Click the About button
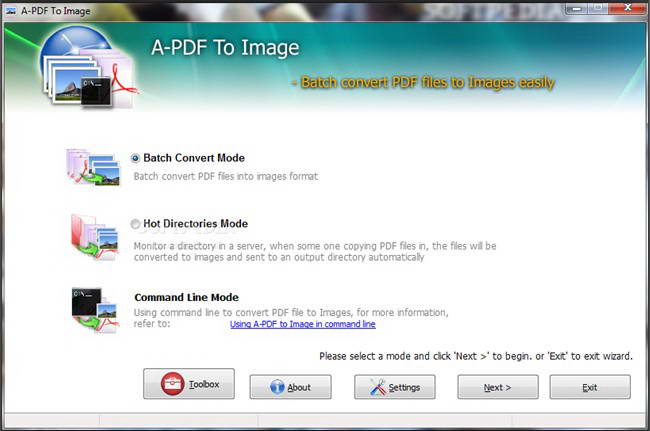This screenshot has height=431, width=650. (x=291, y=387)
